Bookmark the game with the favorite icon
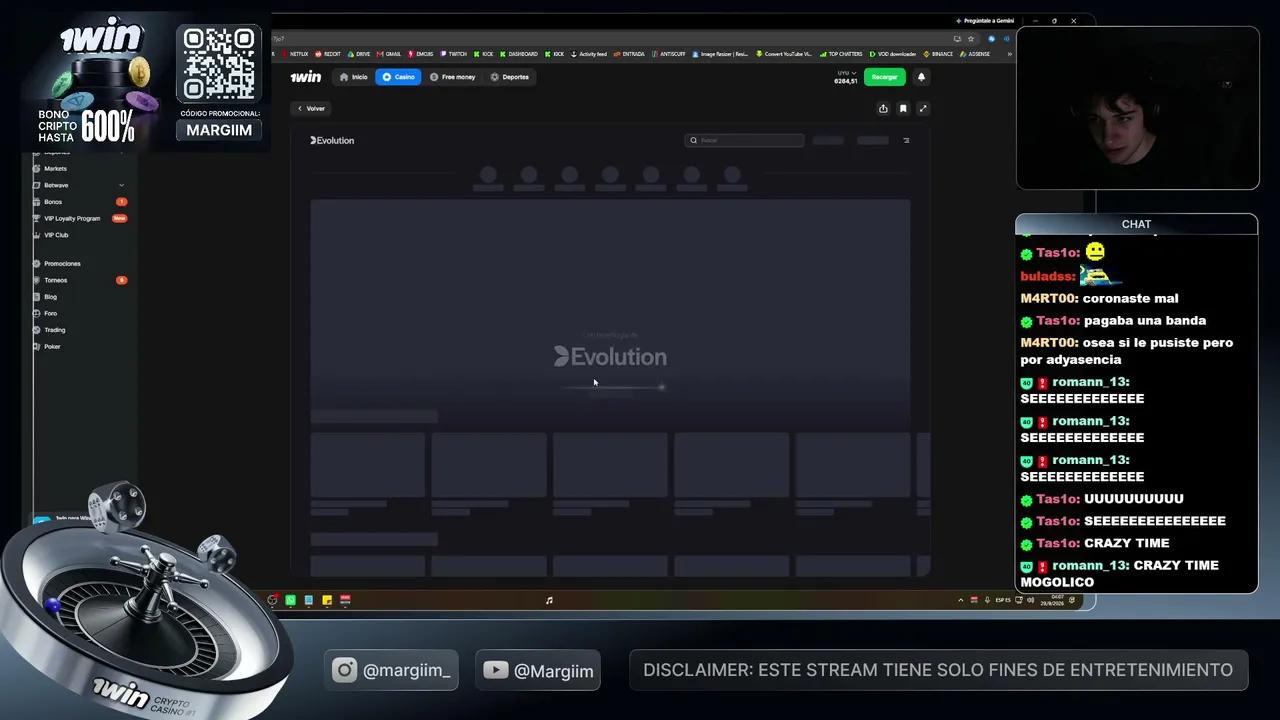This screenshot has height=720, width=1280. pyautogui.click(x=903, y=108)
